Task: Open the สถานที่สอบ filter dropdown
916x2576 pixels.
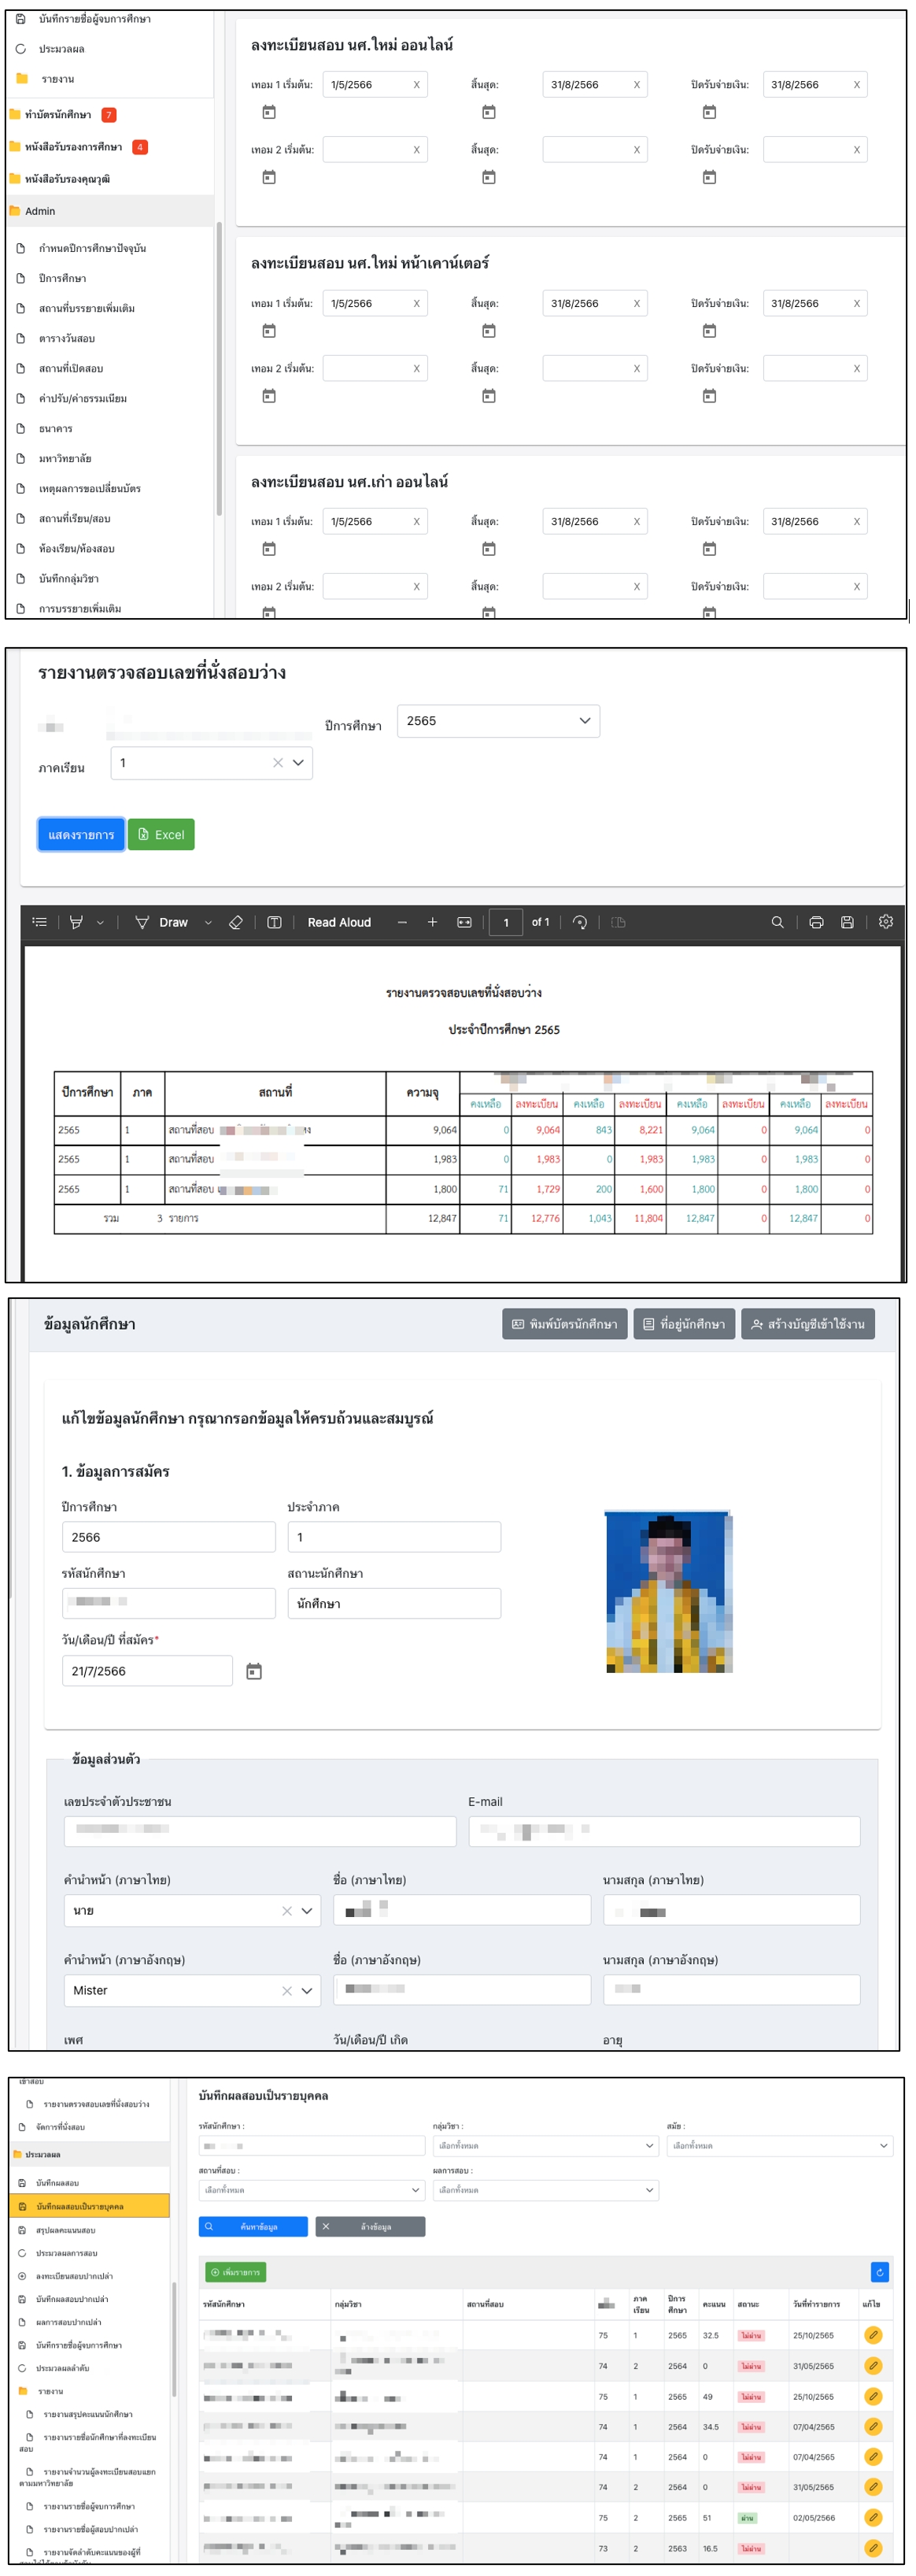Action: 311,2190
